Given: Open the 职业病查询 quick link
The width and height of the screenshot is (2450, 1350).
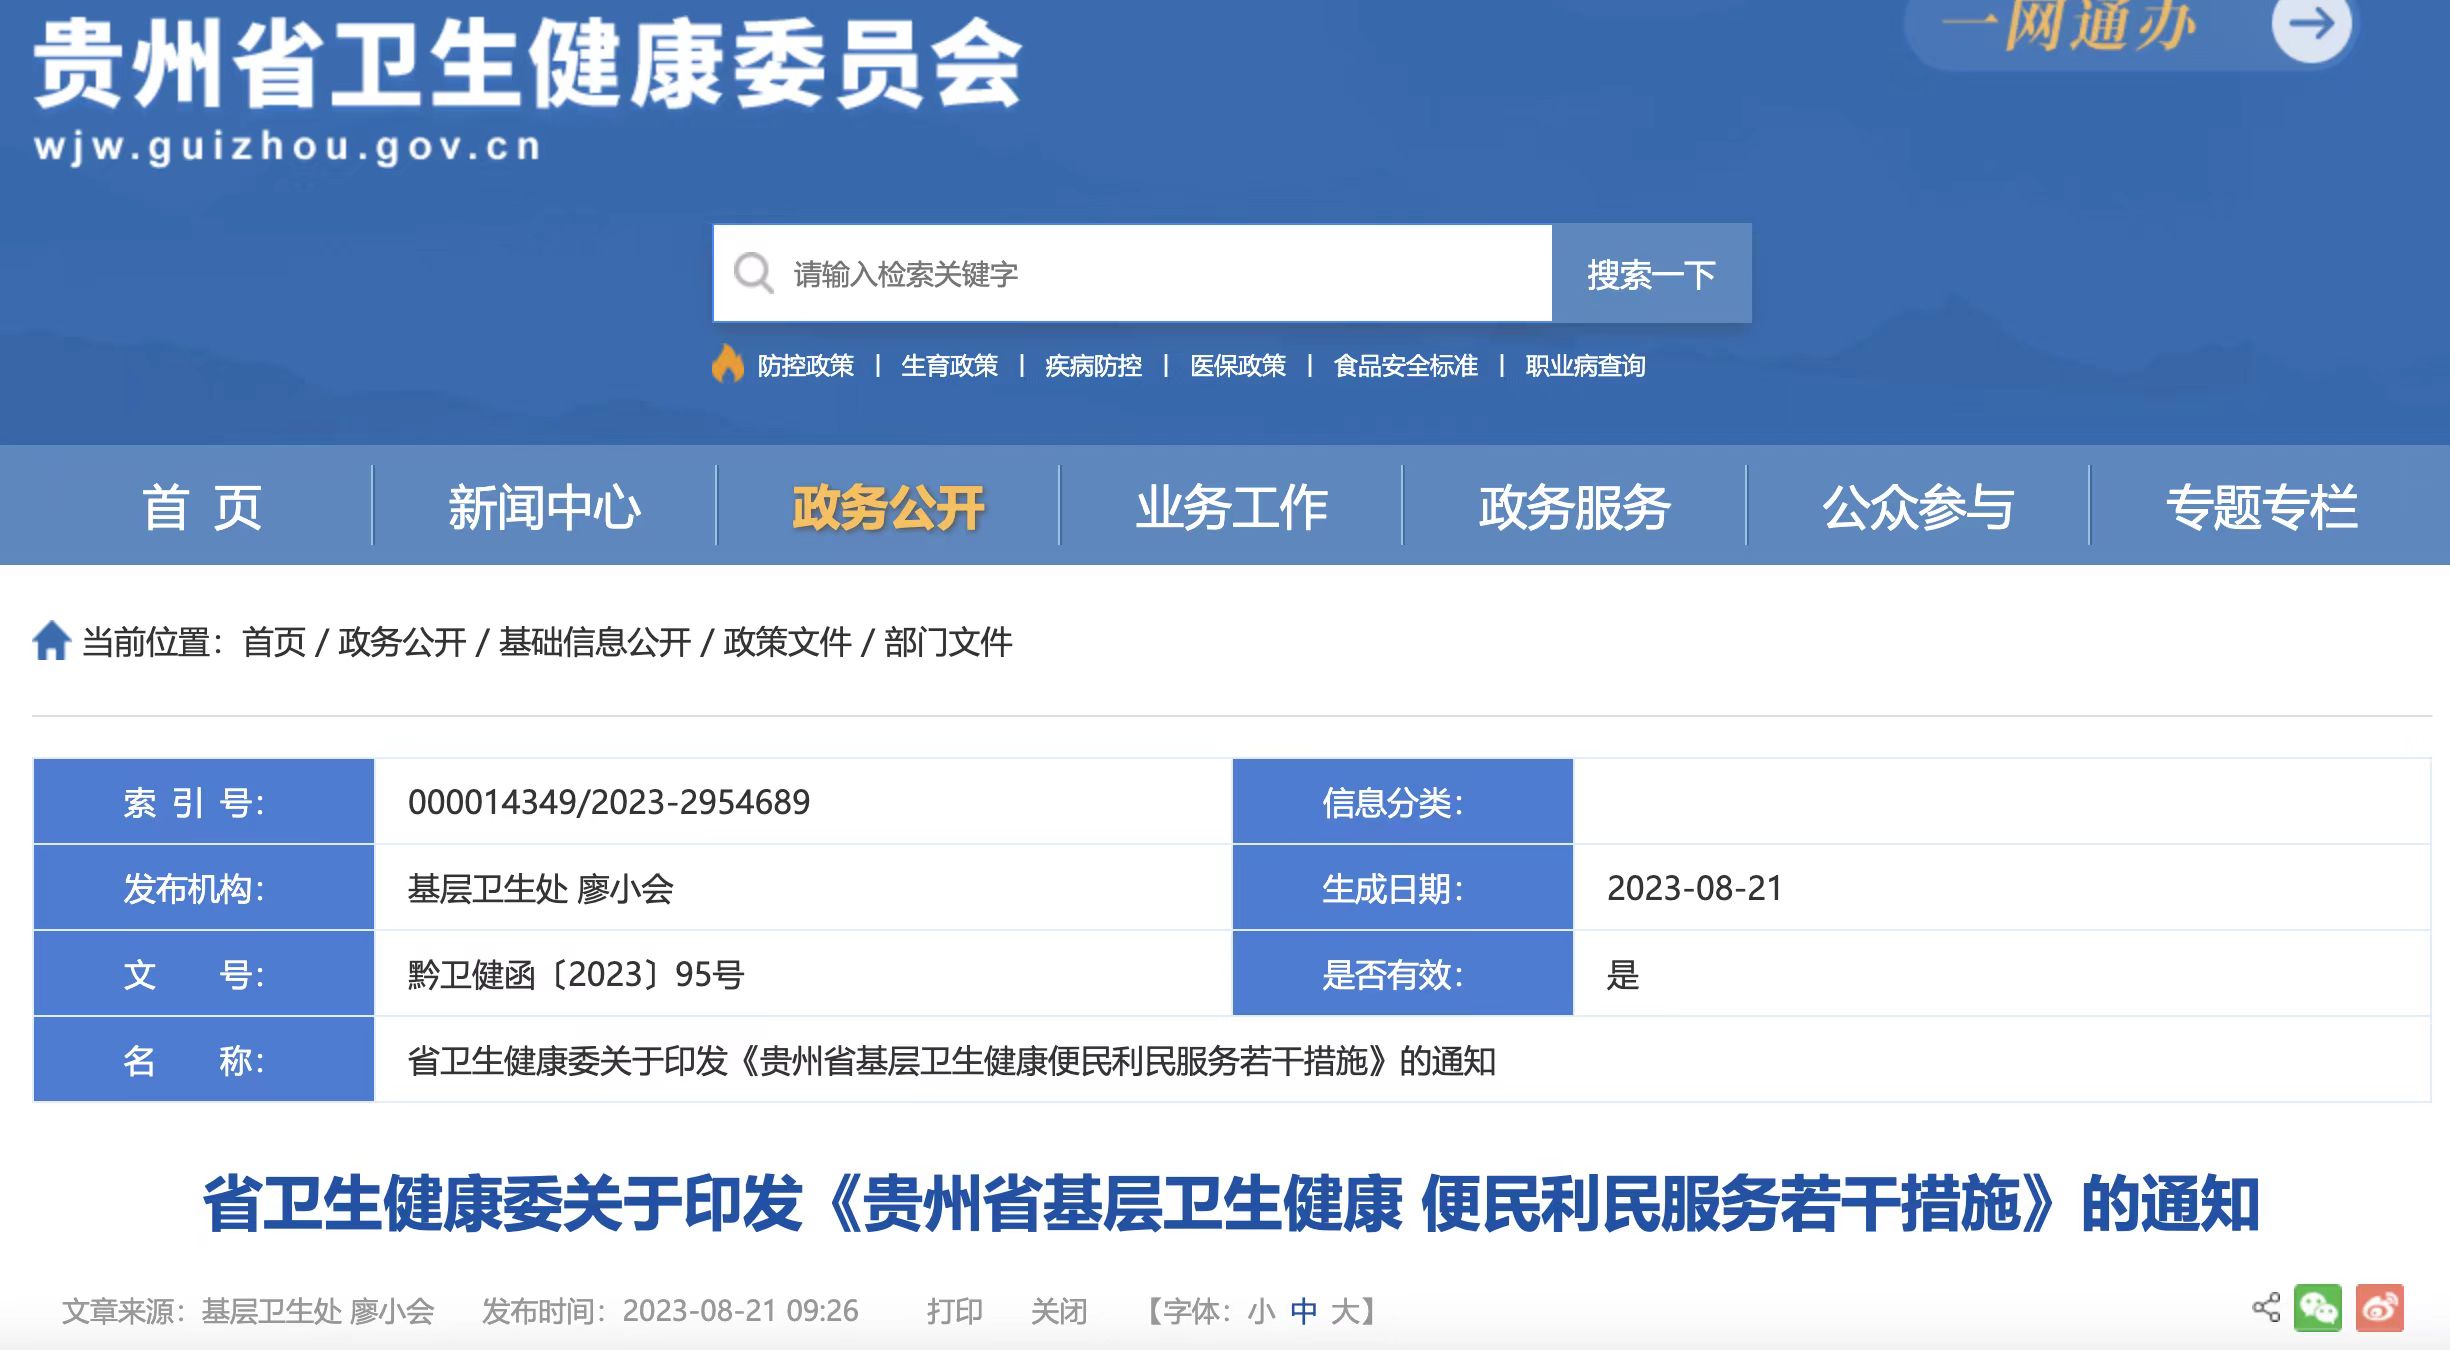Looking at the screenshot, I should [x=1585, y=366].
